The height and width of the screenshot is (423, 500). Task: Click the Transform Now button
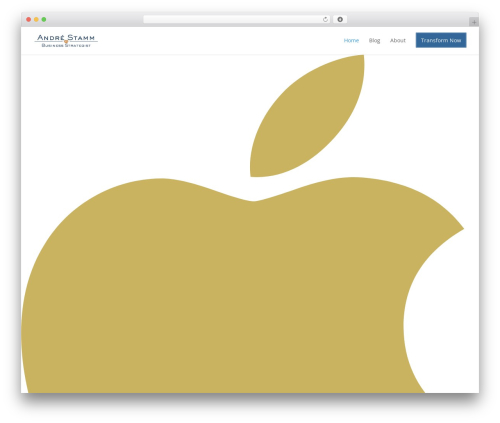(441, 40)
